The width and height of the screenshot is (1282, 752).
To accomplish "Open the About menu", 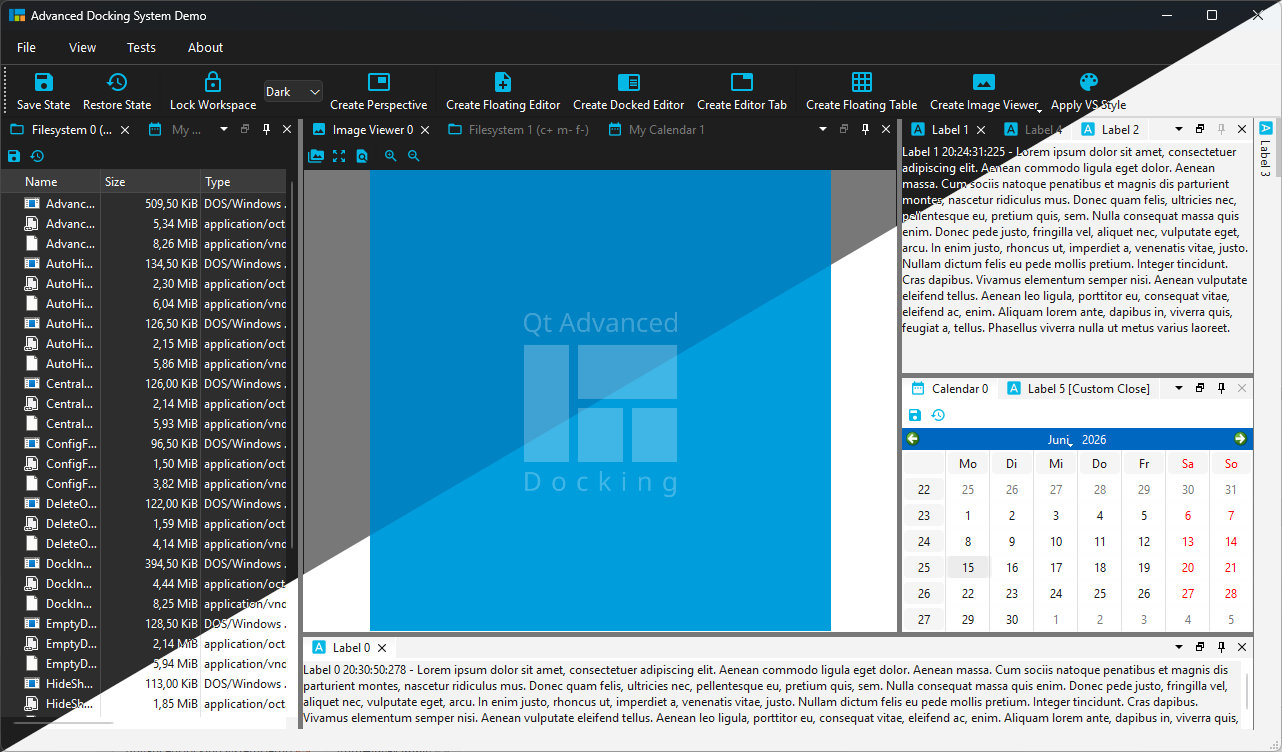I will click(x=206, y=47).
